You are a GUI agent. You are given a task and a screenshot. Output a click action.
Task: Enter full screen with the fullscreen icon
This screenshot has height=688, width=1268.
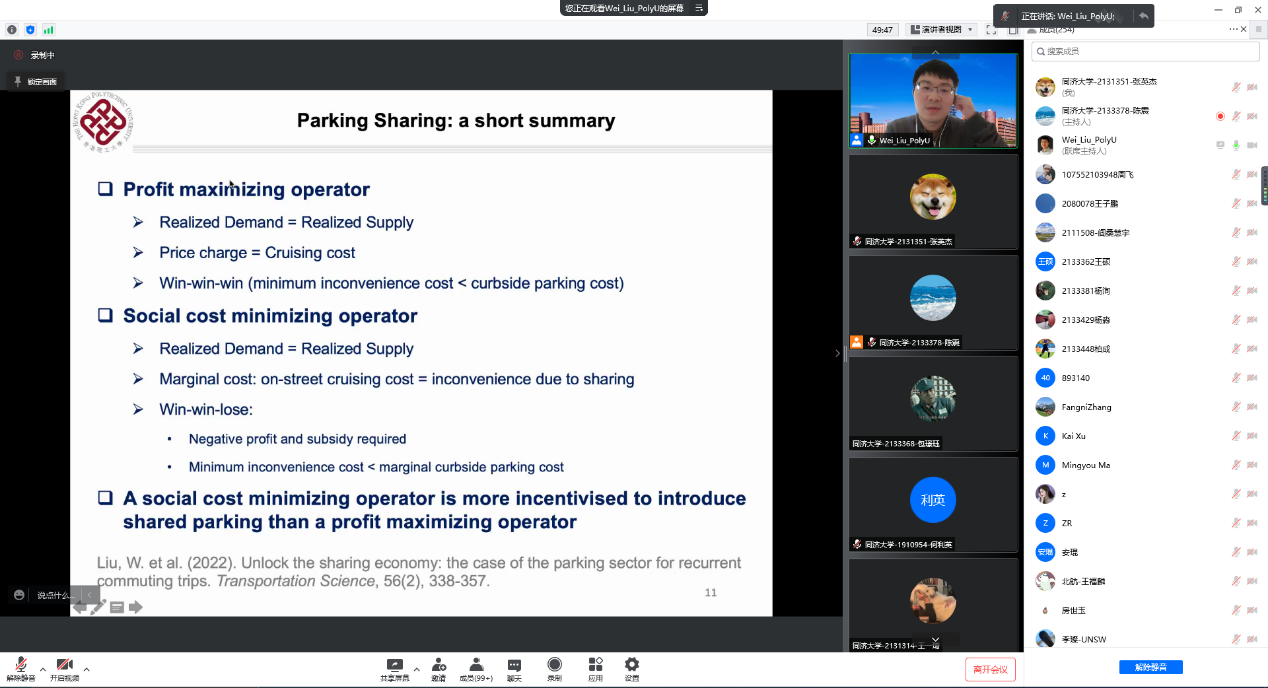(x=991, y=30)
